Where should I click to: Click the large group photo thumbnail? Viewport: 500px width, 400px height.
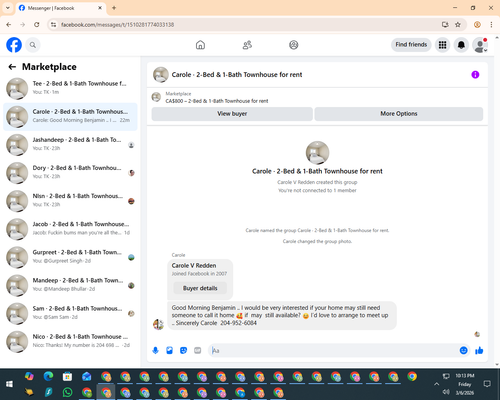(317, 153)
